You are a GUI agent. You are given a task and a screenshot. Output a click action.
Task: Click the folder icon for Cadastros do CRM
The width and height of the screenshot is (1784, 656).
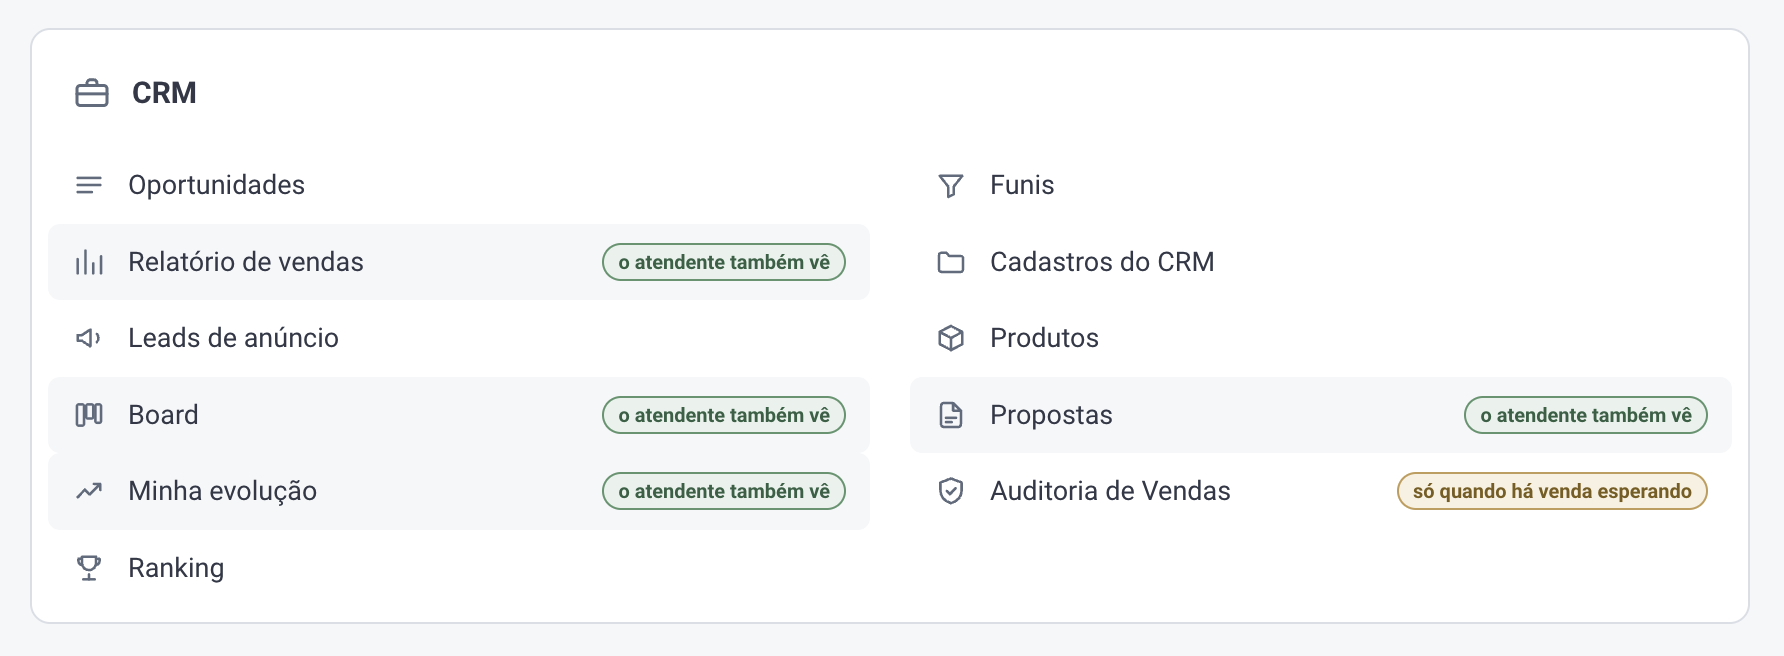pyautogui.click(x=951, y=262)
